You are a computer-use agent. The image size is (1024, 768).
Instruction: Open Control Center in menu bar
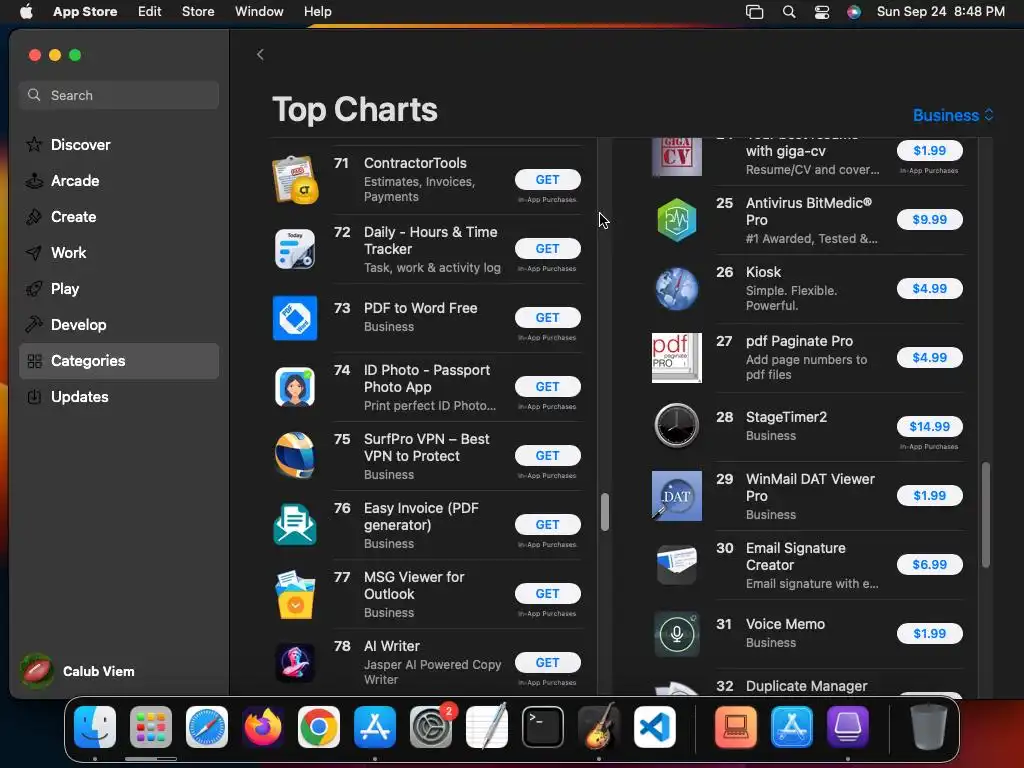[822, 12]
